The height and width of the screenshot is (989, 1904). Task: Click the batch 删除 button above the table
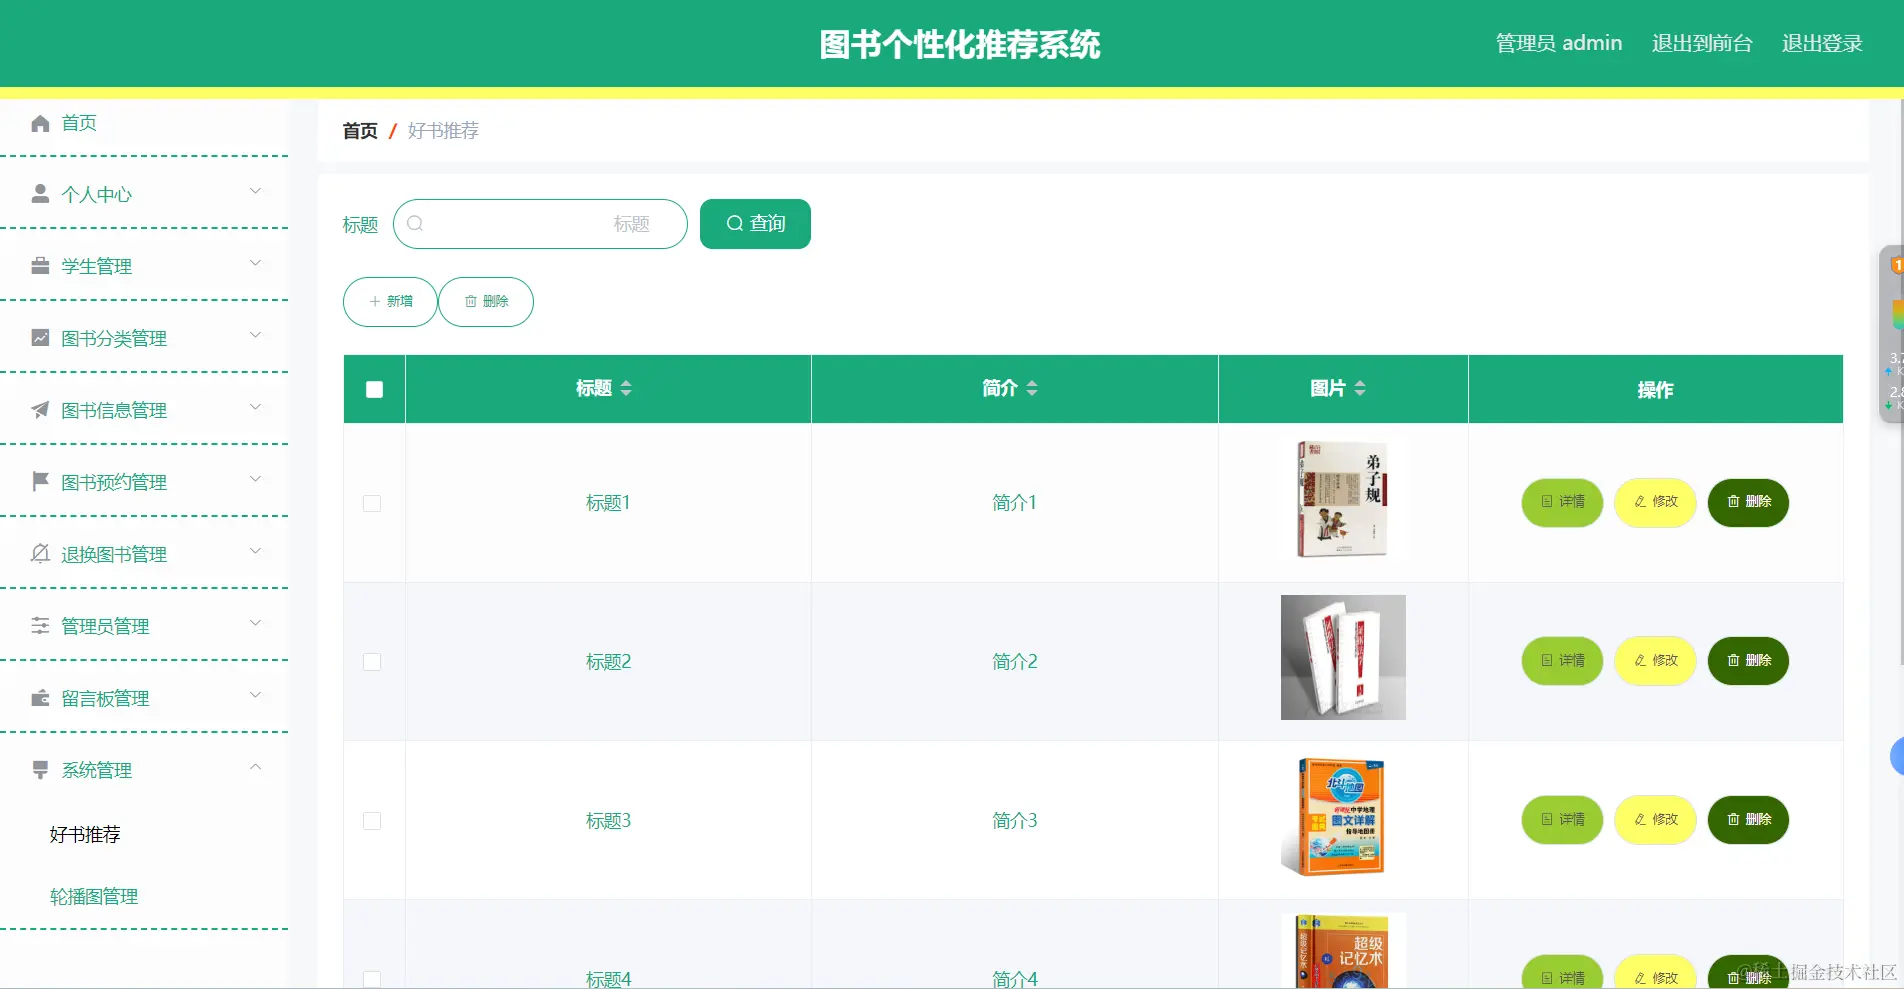click(486, 302)
